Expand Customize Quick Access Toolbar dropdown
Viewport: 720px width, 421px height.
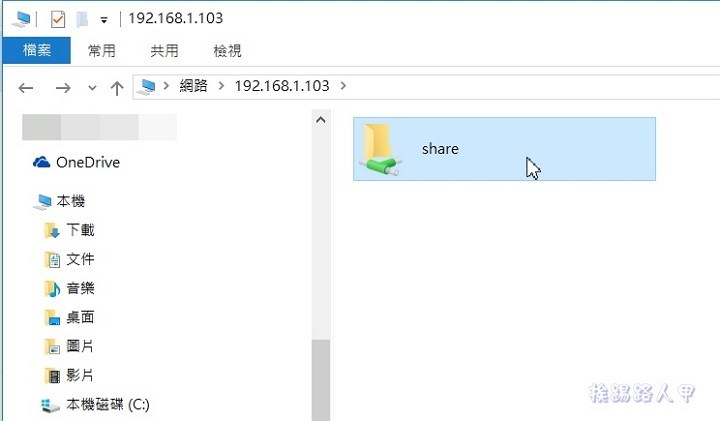point(104,20)
